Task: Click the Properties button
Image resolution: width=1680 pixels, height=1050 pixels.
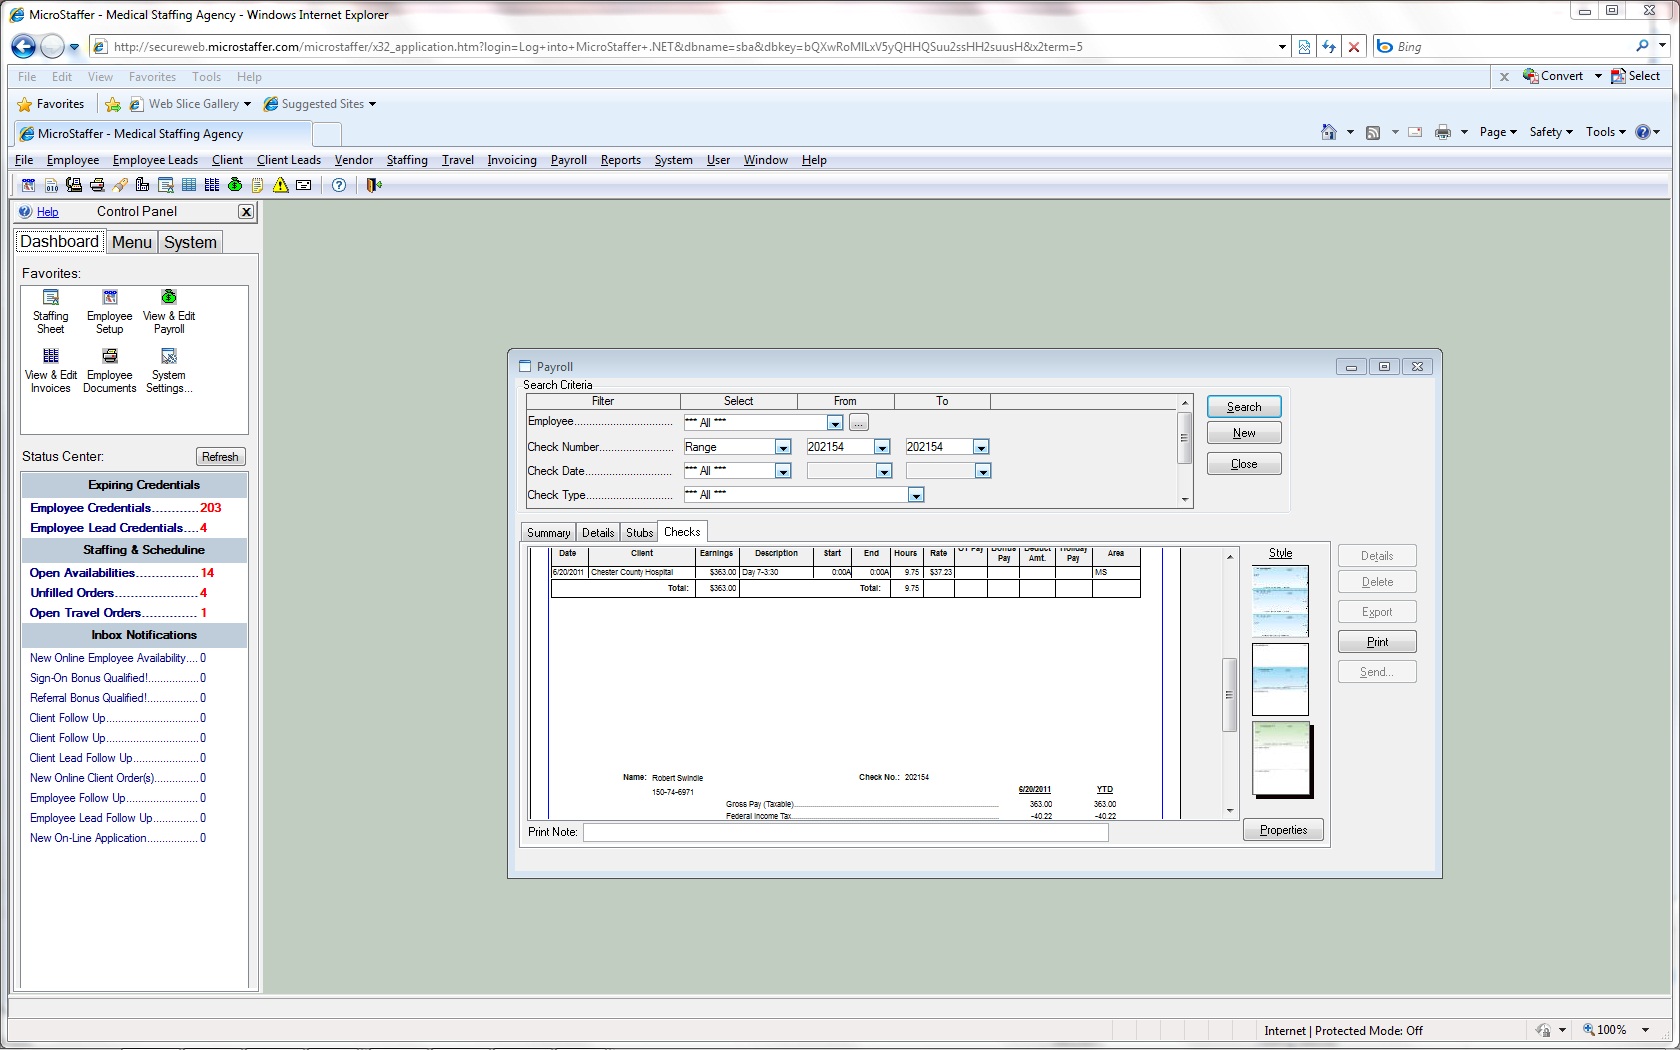Action: (1283, 830)
